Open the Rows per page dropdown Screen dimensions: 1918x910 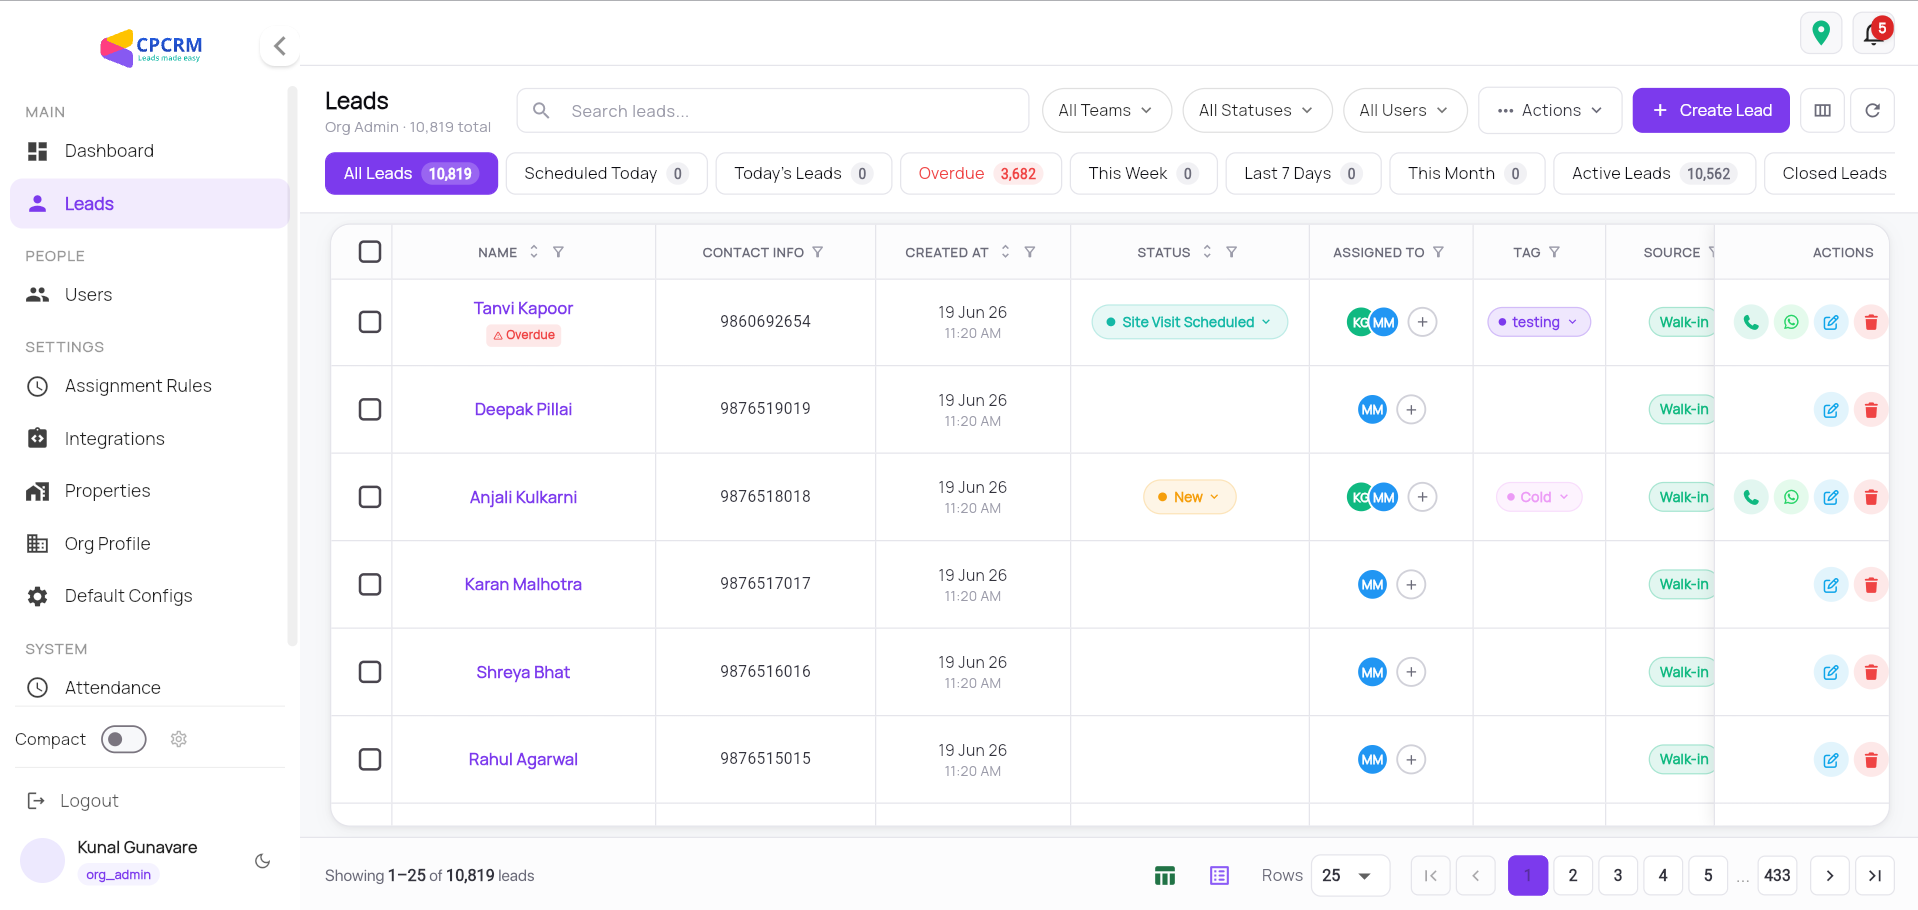(1350, 876)
